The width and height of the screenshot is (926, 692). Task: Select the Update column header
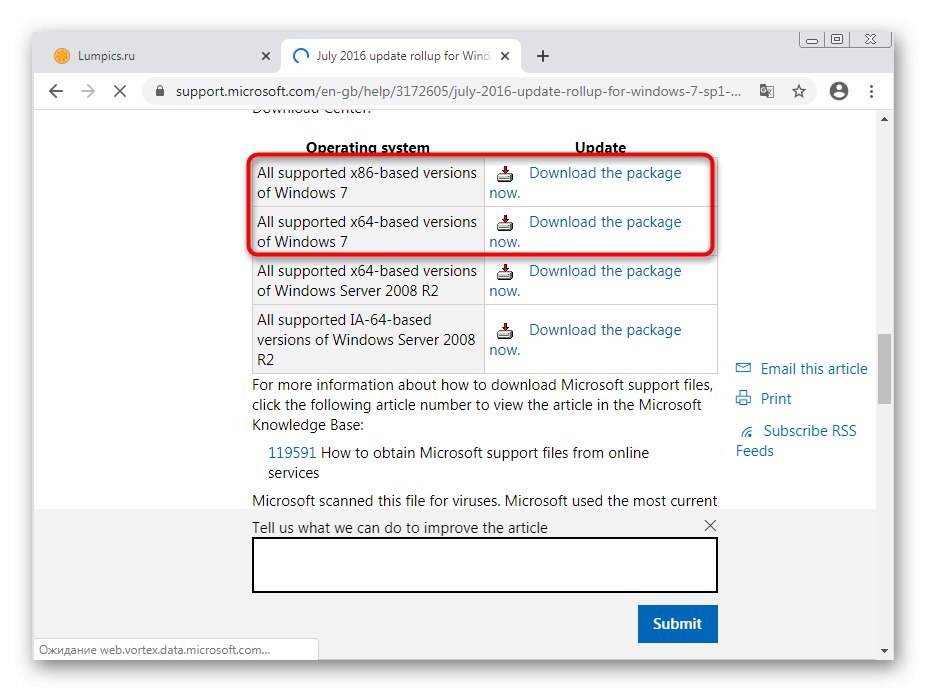(601, 148)
